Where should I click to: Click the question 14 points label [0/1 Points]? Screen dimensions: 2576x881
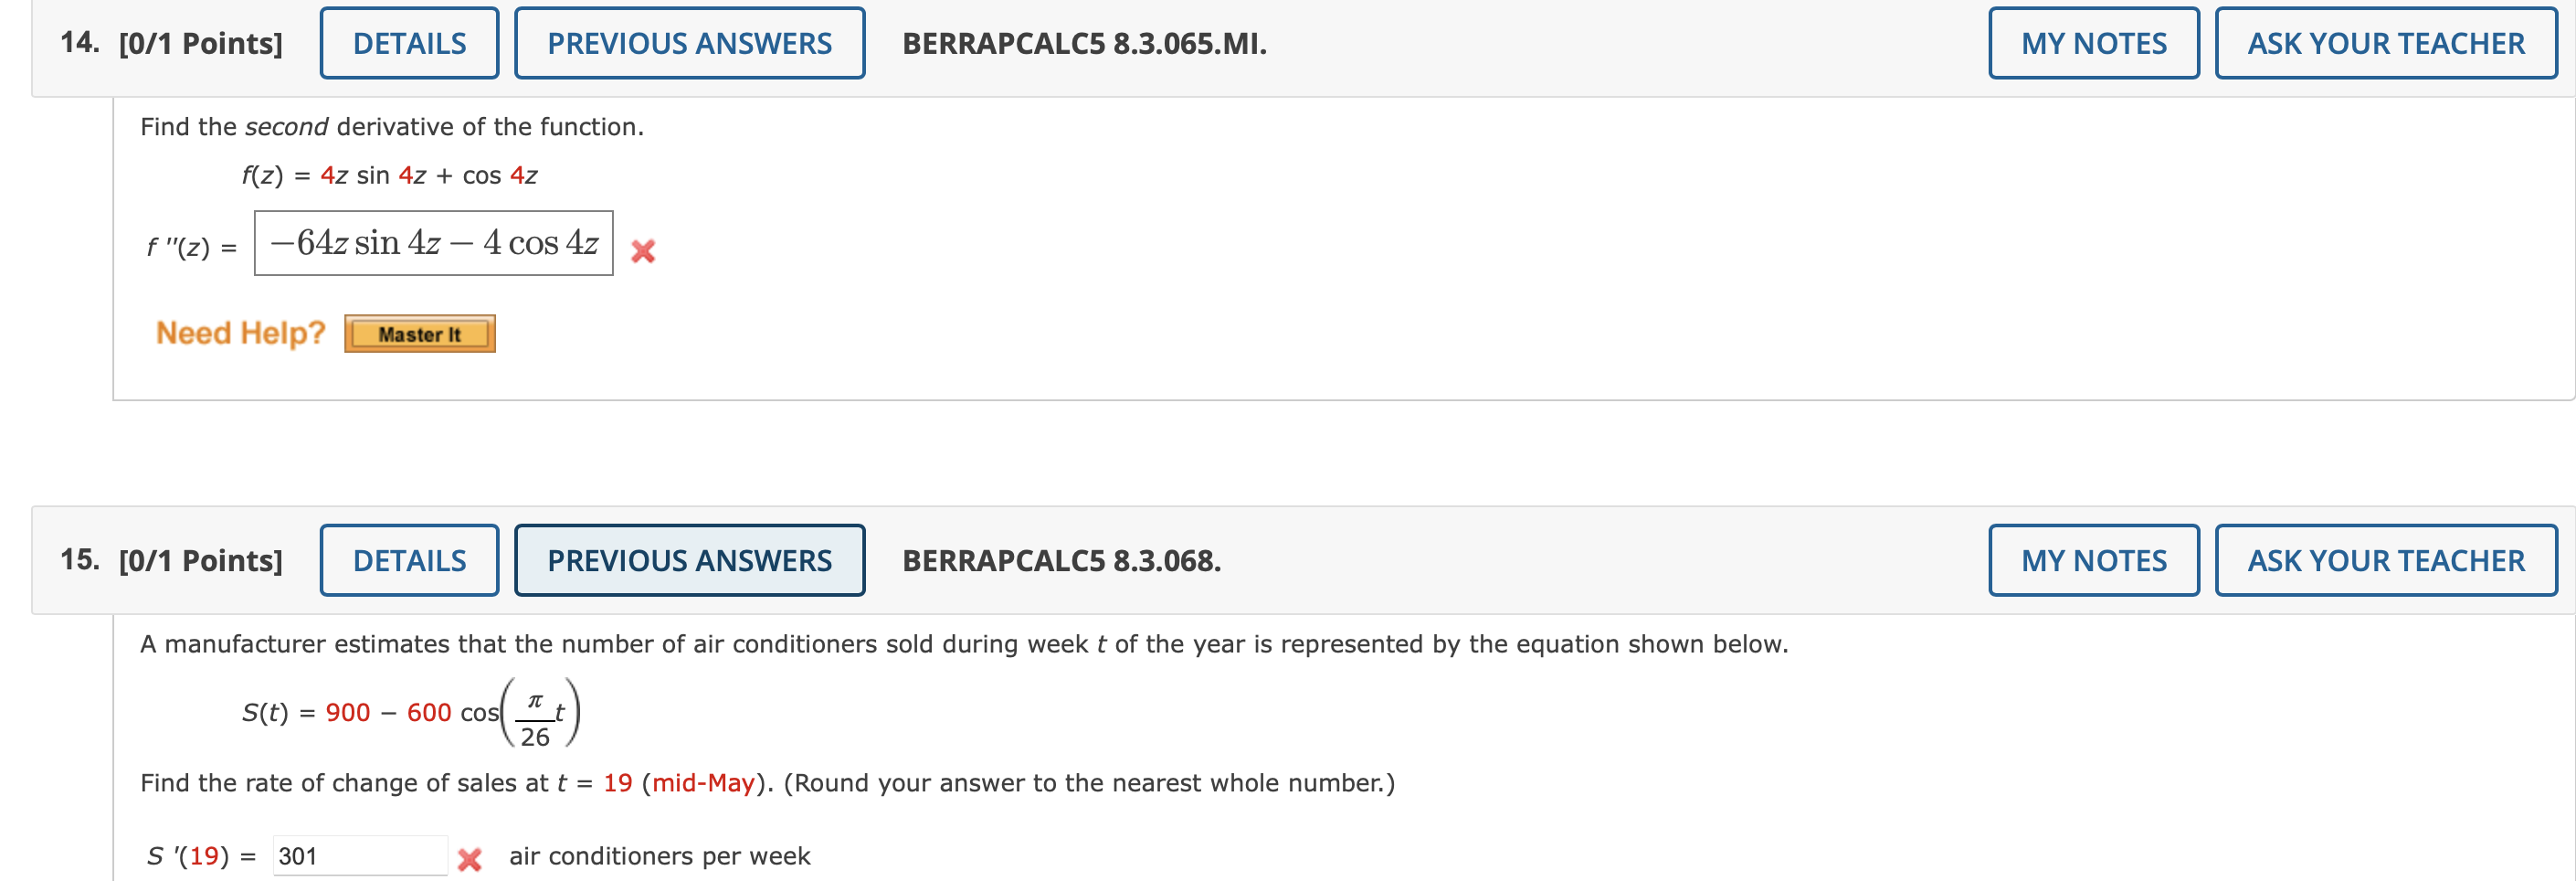pyautogui.click(x=200, y=43)
